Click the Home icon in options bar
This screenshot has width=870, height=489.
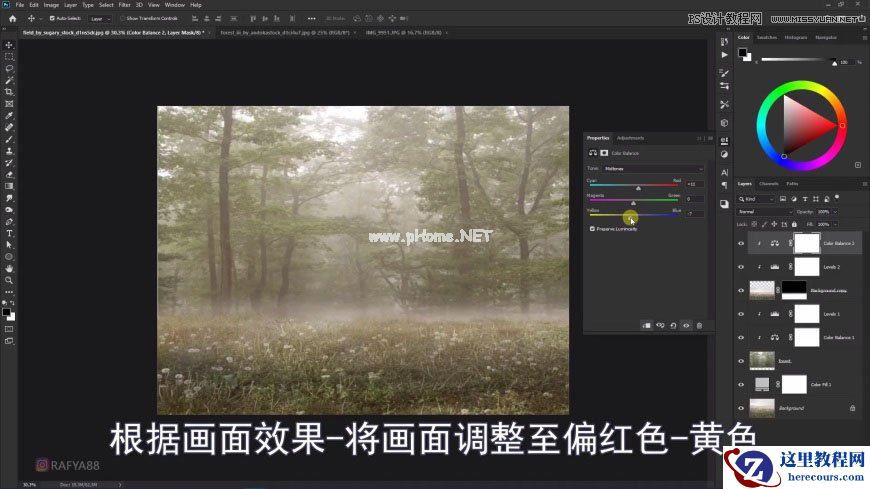coord(13,18)
